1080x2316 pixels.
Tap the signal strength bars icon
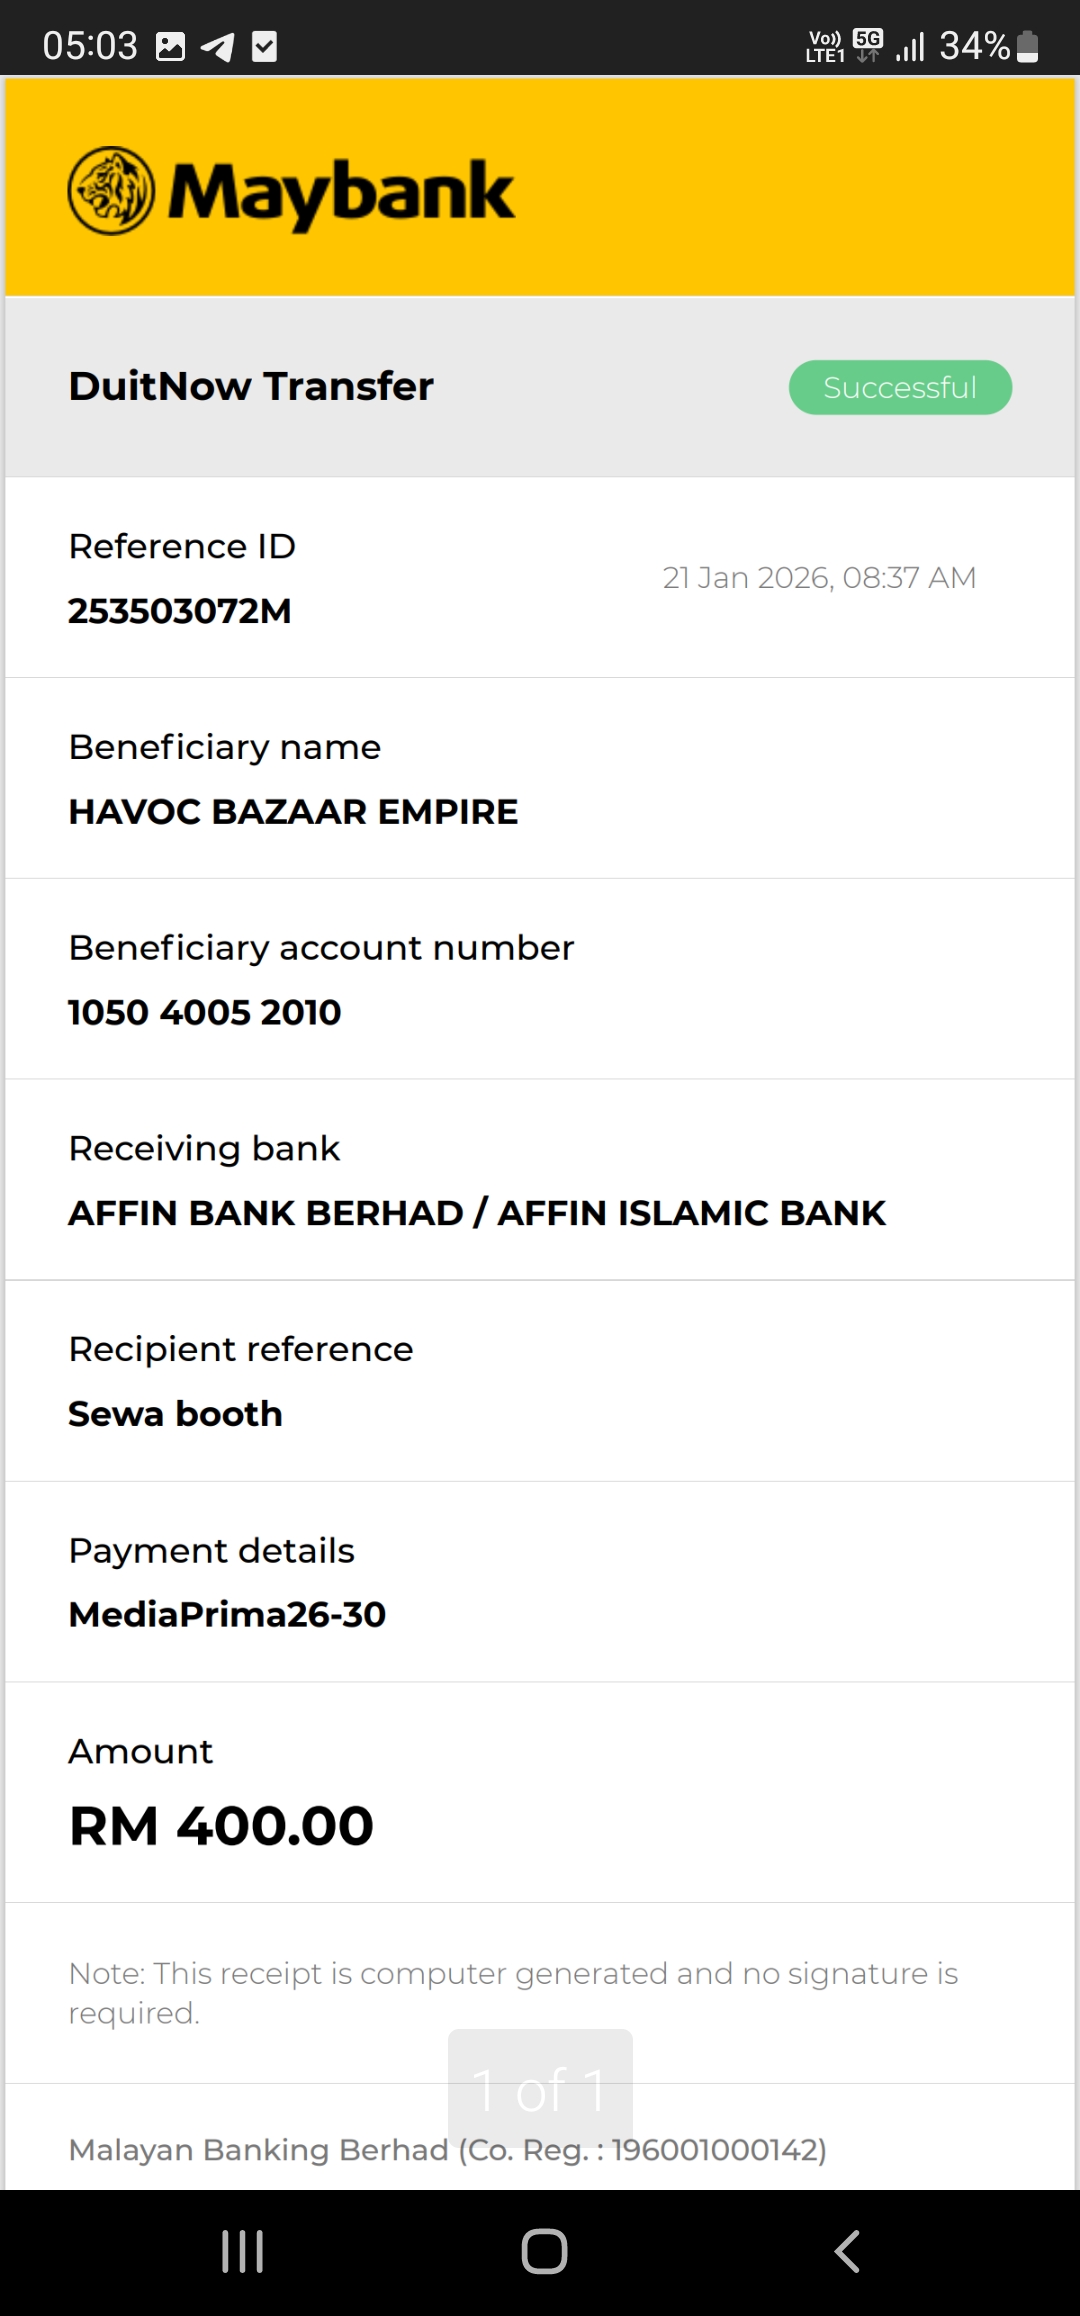point(910,46)
